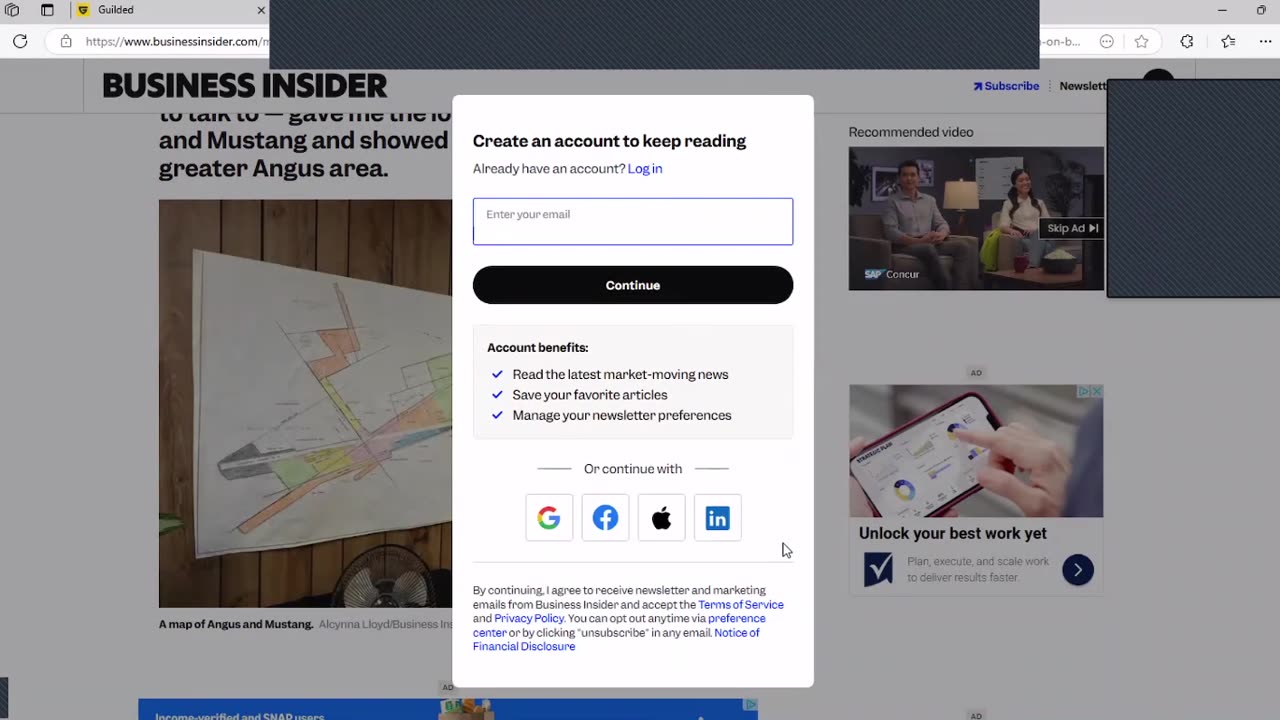Viewport: 1280px width, 720px height.
Task: Switch to the Guilded tab
Action: click(170, 10)
